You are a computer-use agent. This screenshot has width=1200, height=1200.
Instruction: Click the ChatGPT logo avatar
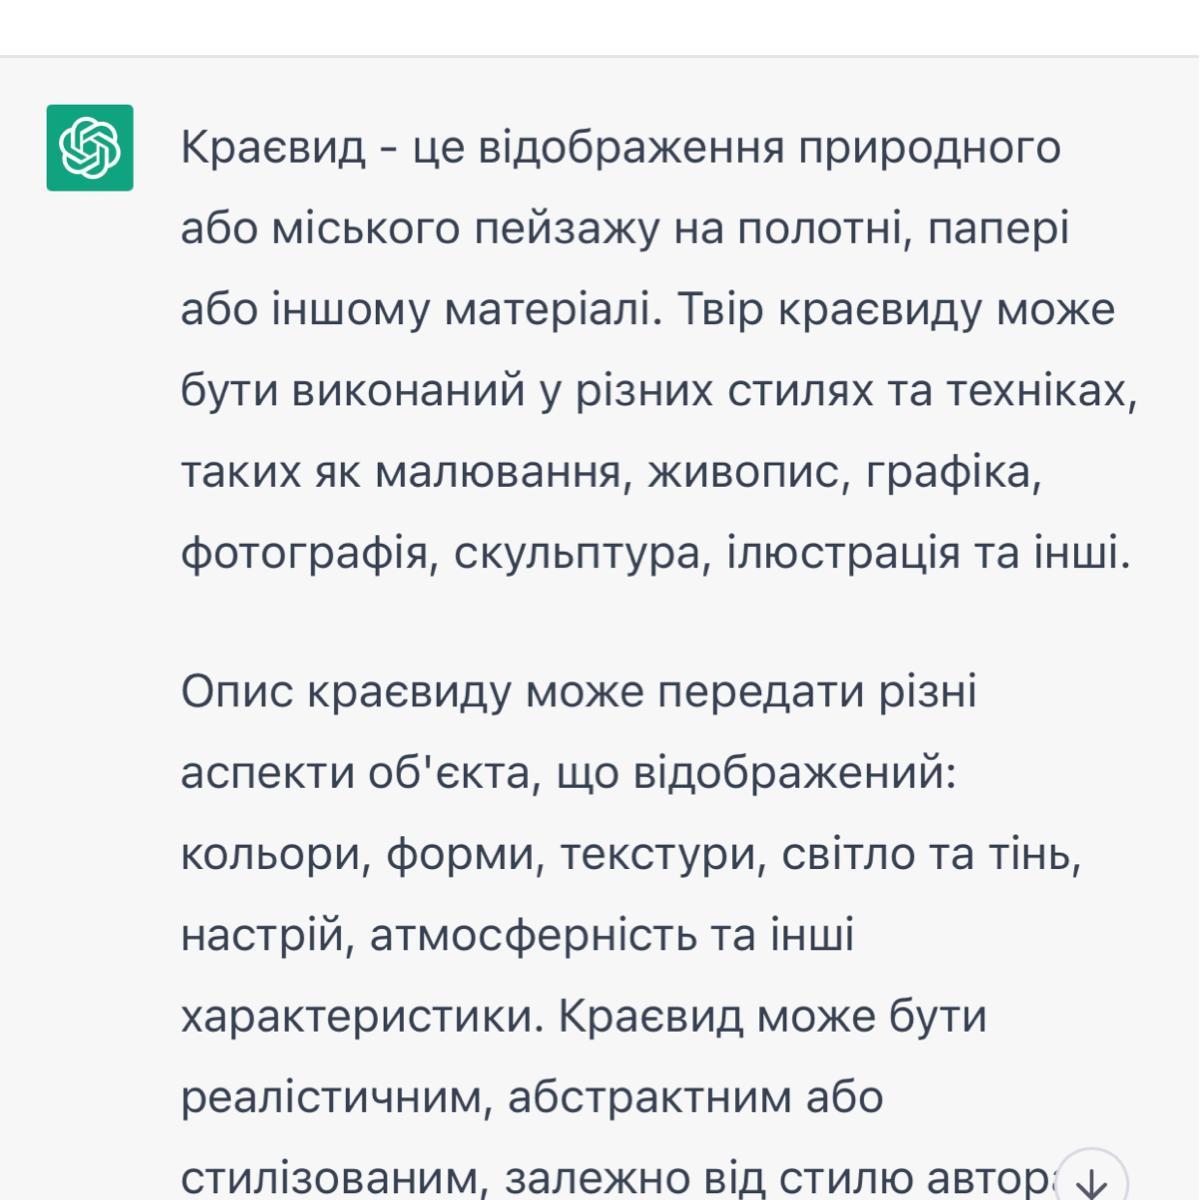pyautogui.click(x=90, y=147)
